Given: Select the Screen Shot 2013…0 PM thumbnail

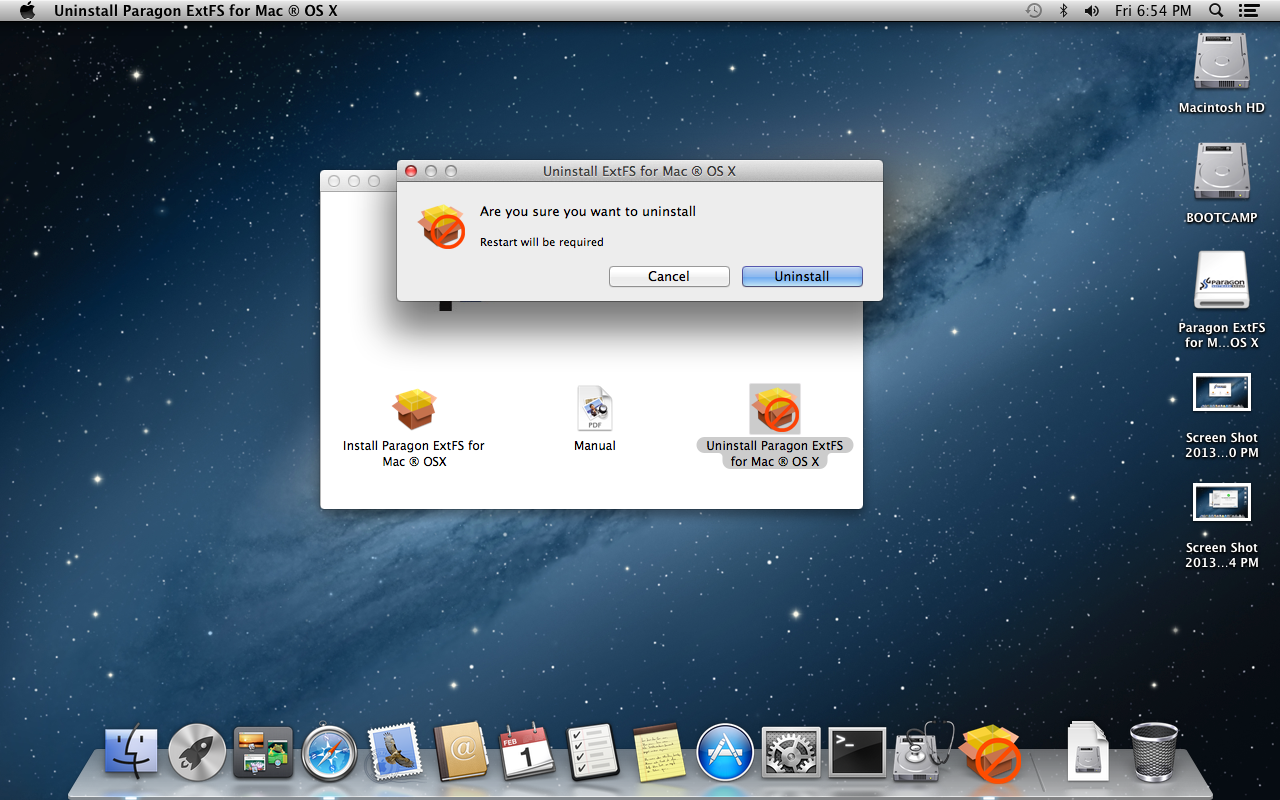Looking at the screenshot, I should click(1221, 393).
